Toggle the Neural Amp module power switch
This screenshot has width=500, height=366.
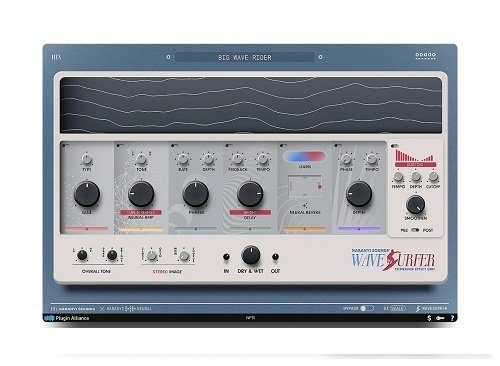[x=120, y=145]
